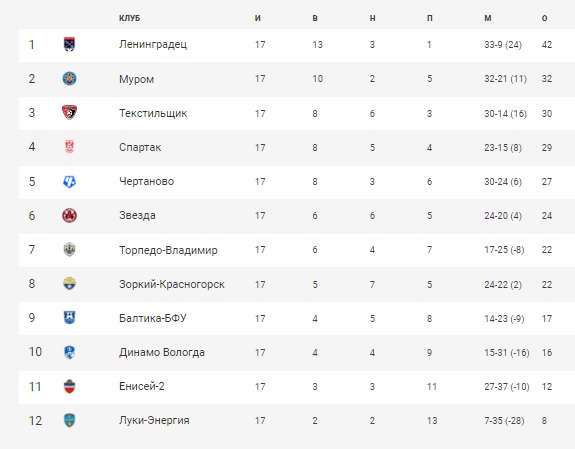The width and height of the screenshot is (575, 449).
Task: Click the Балтика-БФУ shield logo
Action: click(69, 318)
